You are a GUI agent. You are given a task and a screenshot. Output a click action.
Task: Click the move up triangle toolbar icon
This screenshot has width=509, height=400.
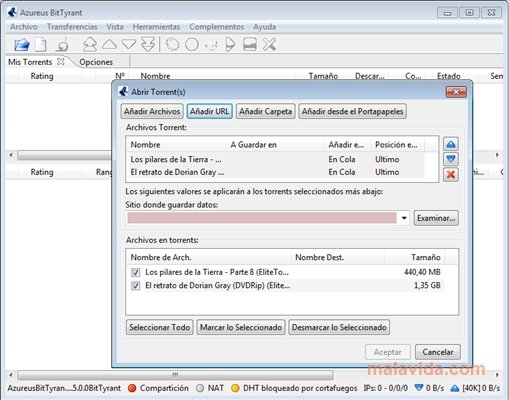coord(109,44)
